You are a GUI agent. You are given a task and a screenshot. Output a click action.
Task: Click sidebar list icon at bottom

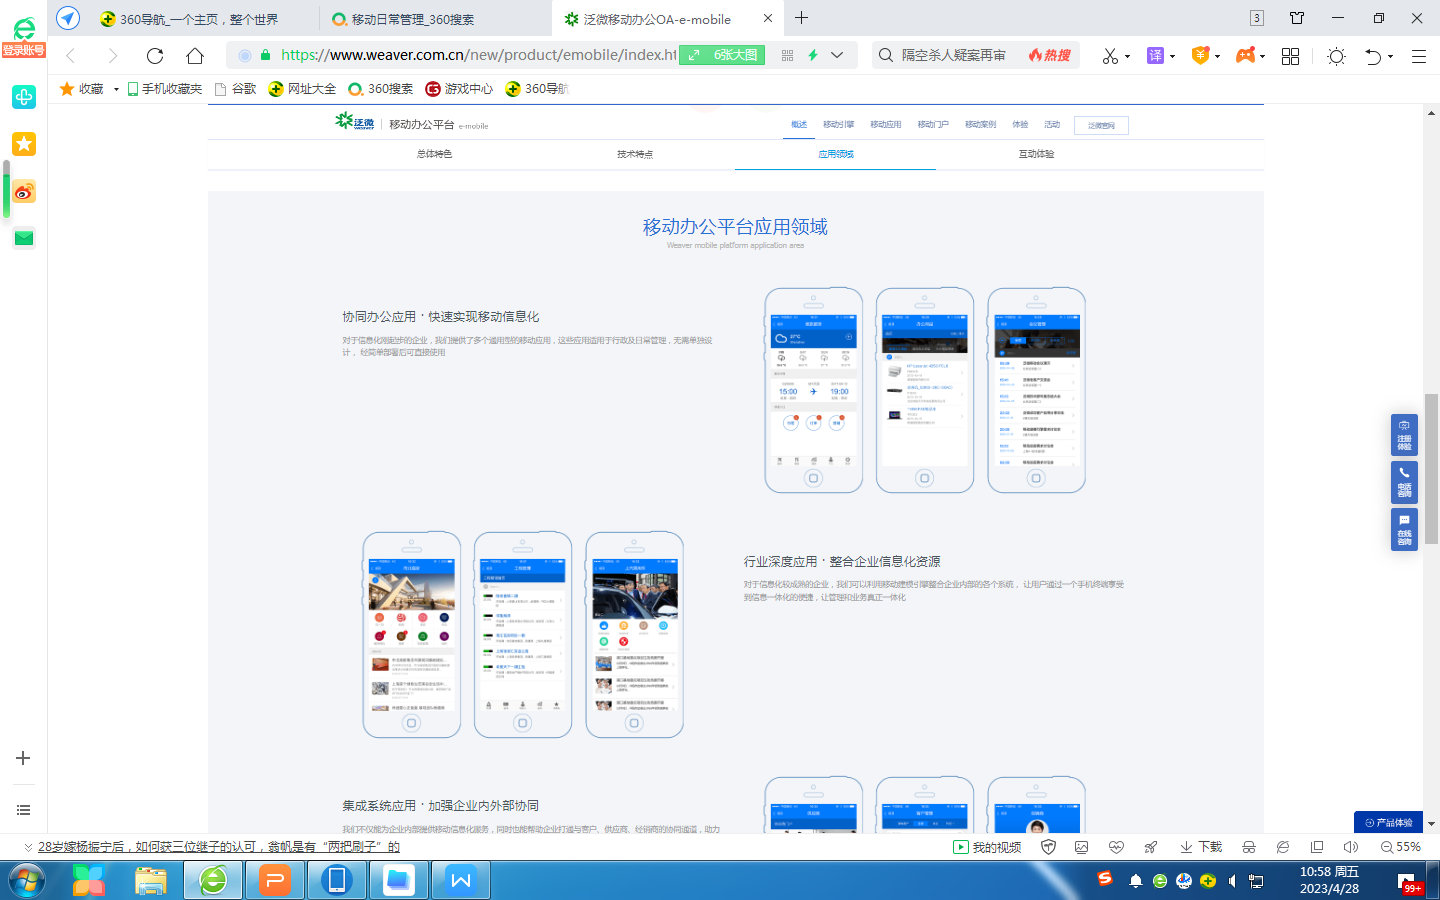coord(23,810)
